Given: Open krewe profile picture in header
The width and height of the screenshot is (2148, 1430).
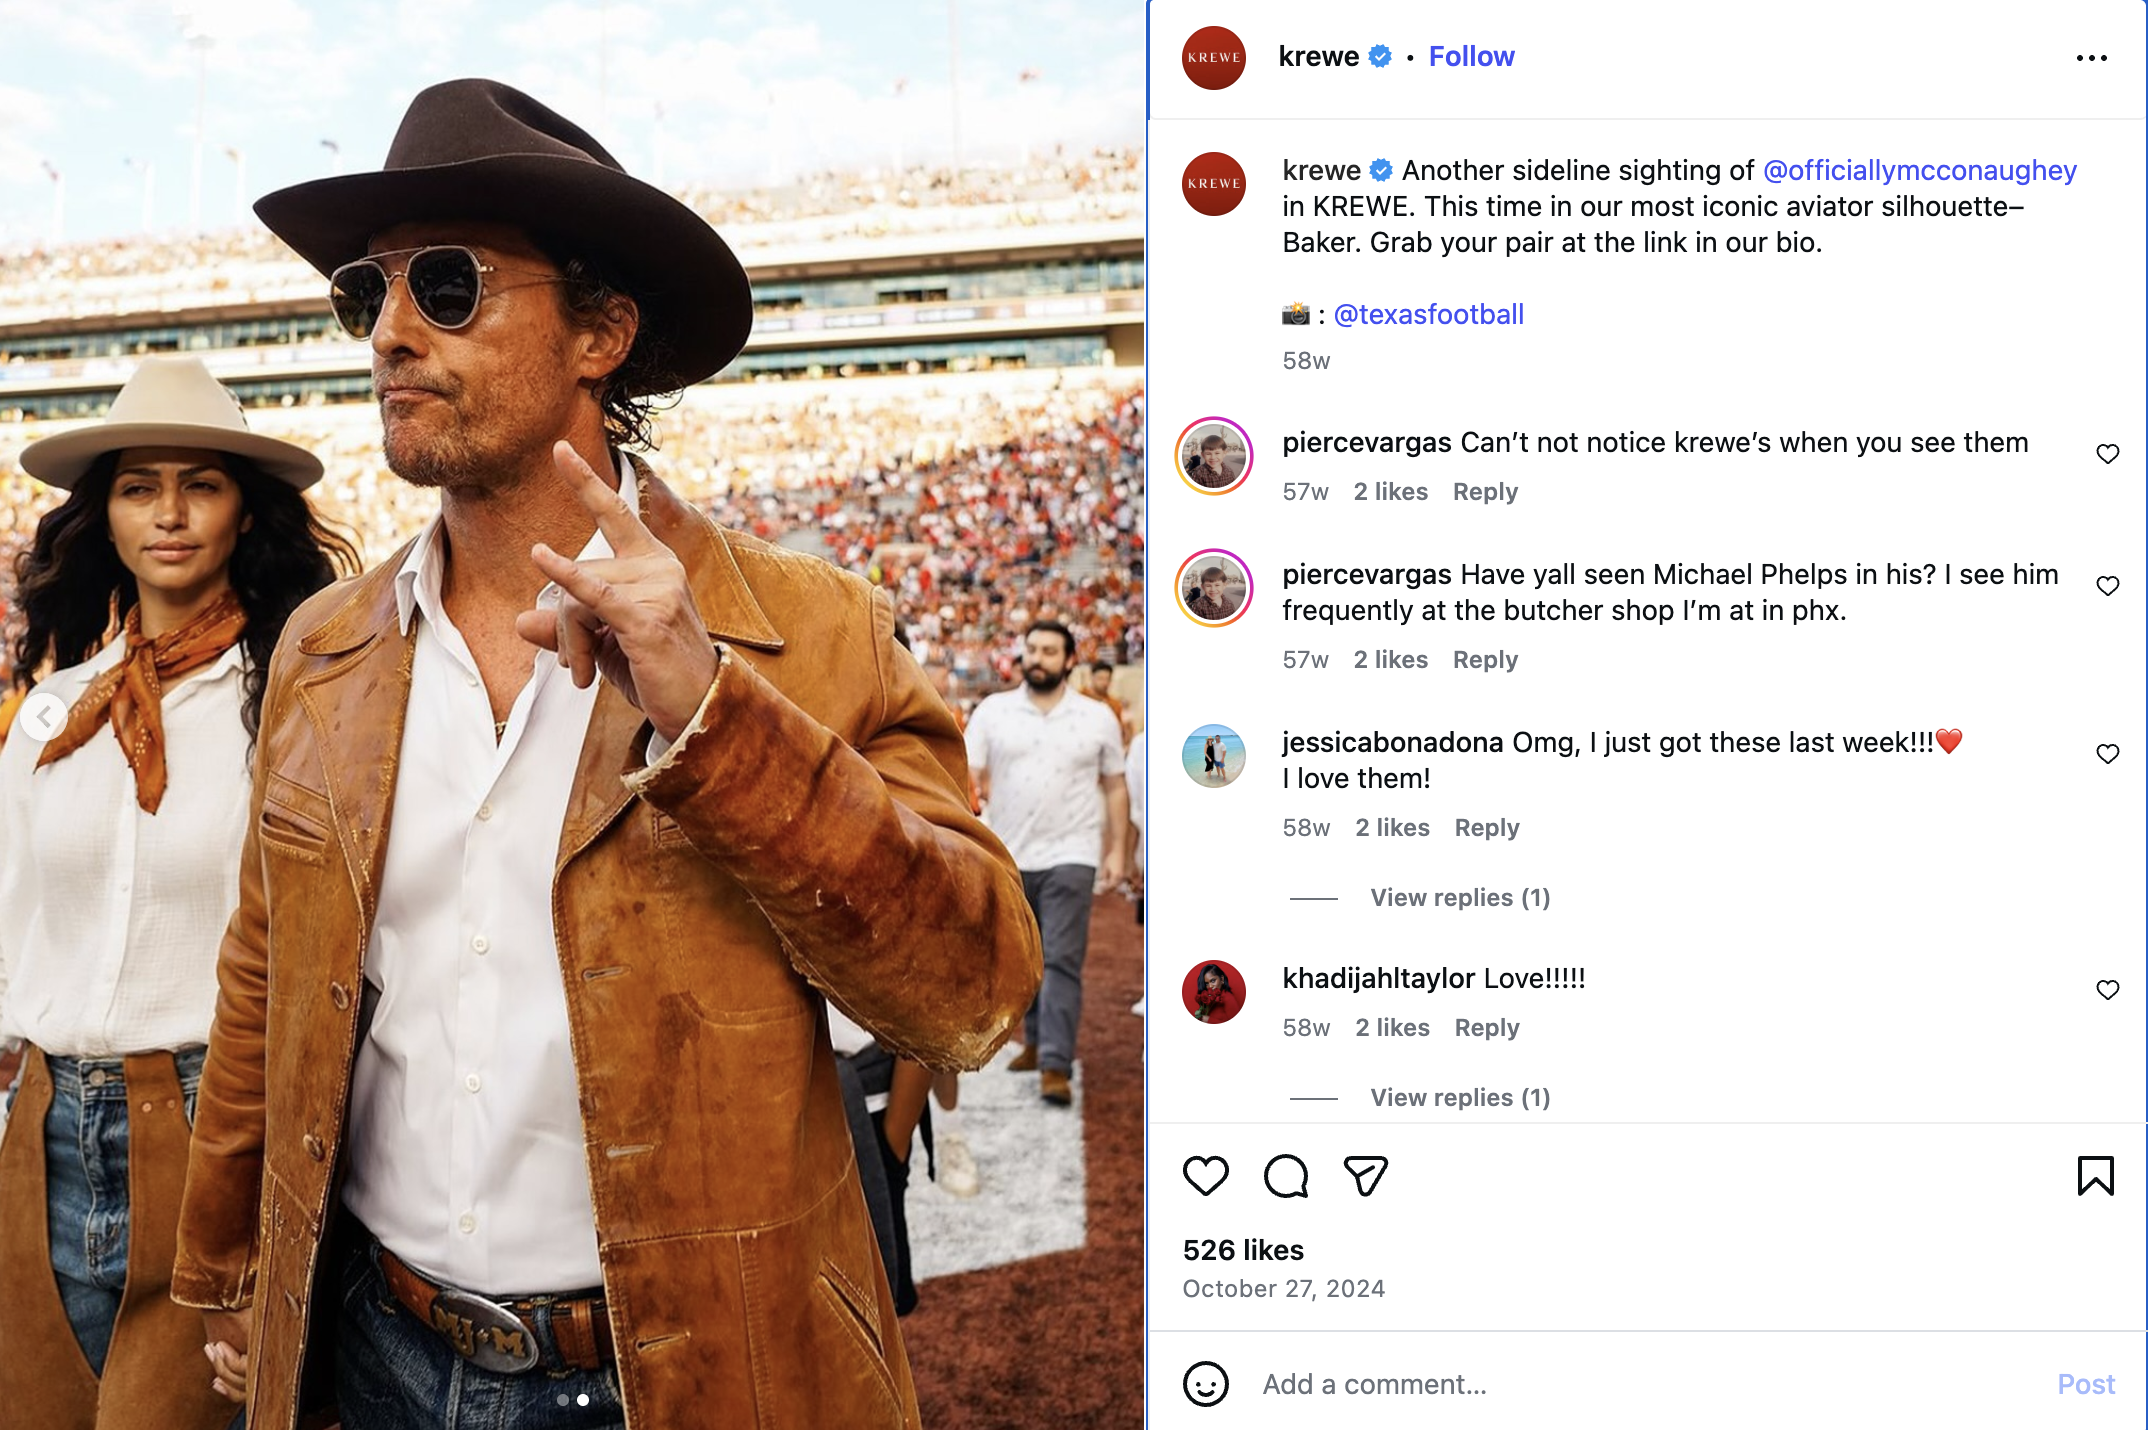Looking at the screenshot, I should pyautogui.click(x=1213, y=58).
